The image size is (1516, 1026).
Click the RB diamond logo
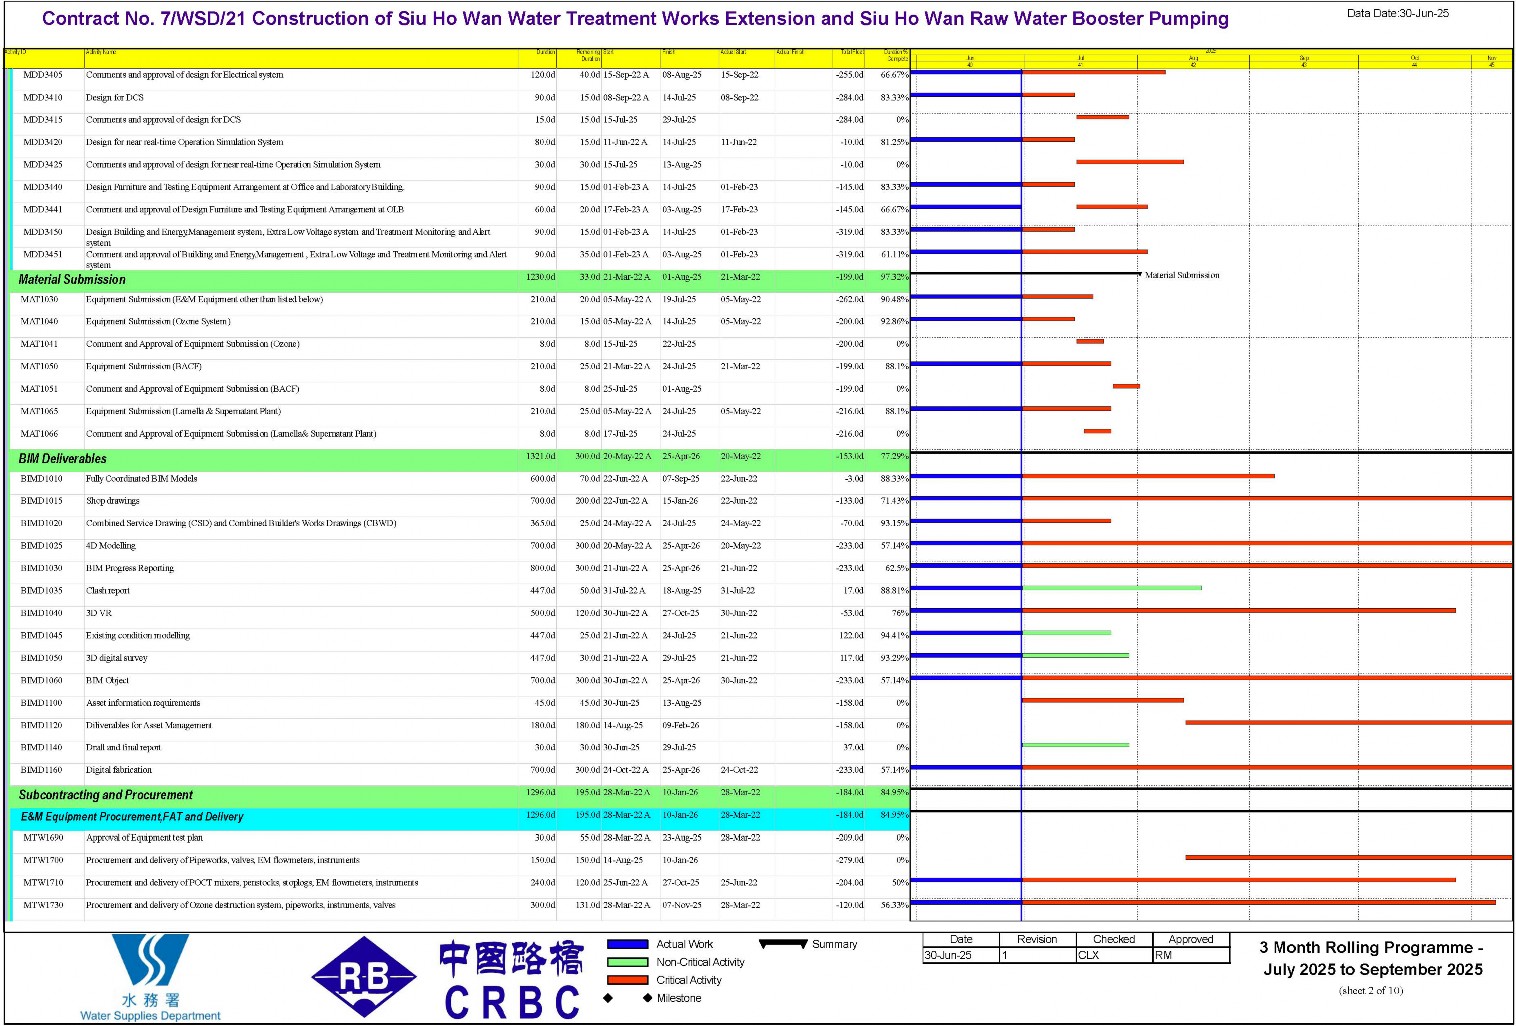364,977
